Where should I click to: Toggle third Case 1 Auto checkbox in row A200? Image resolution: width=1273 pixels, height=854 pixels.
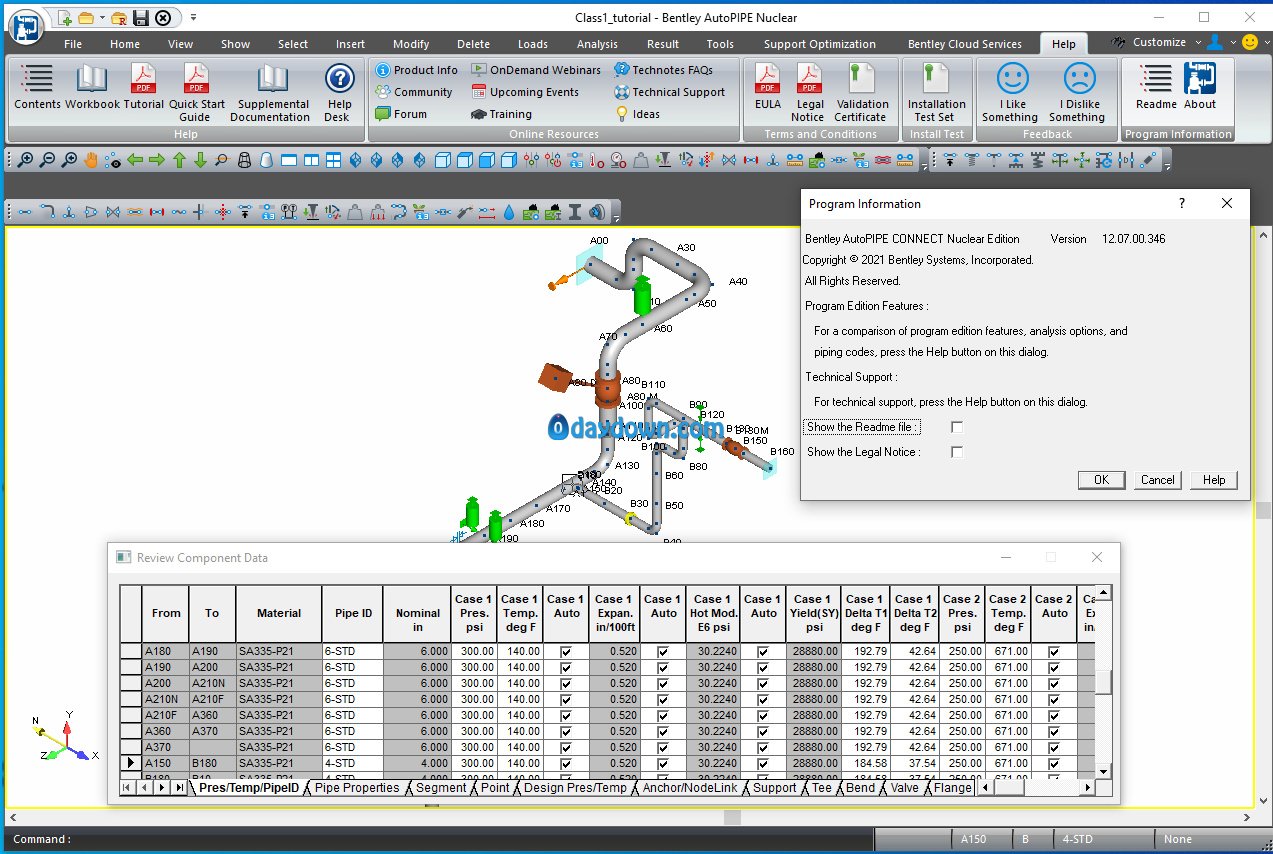pos(763,683)
